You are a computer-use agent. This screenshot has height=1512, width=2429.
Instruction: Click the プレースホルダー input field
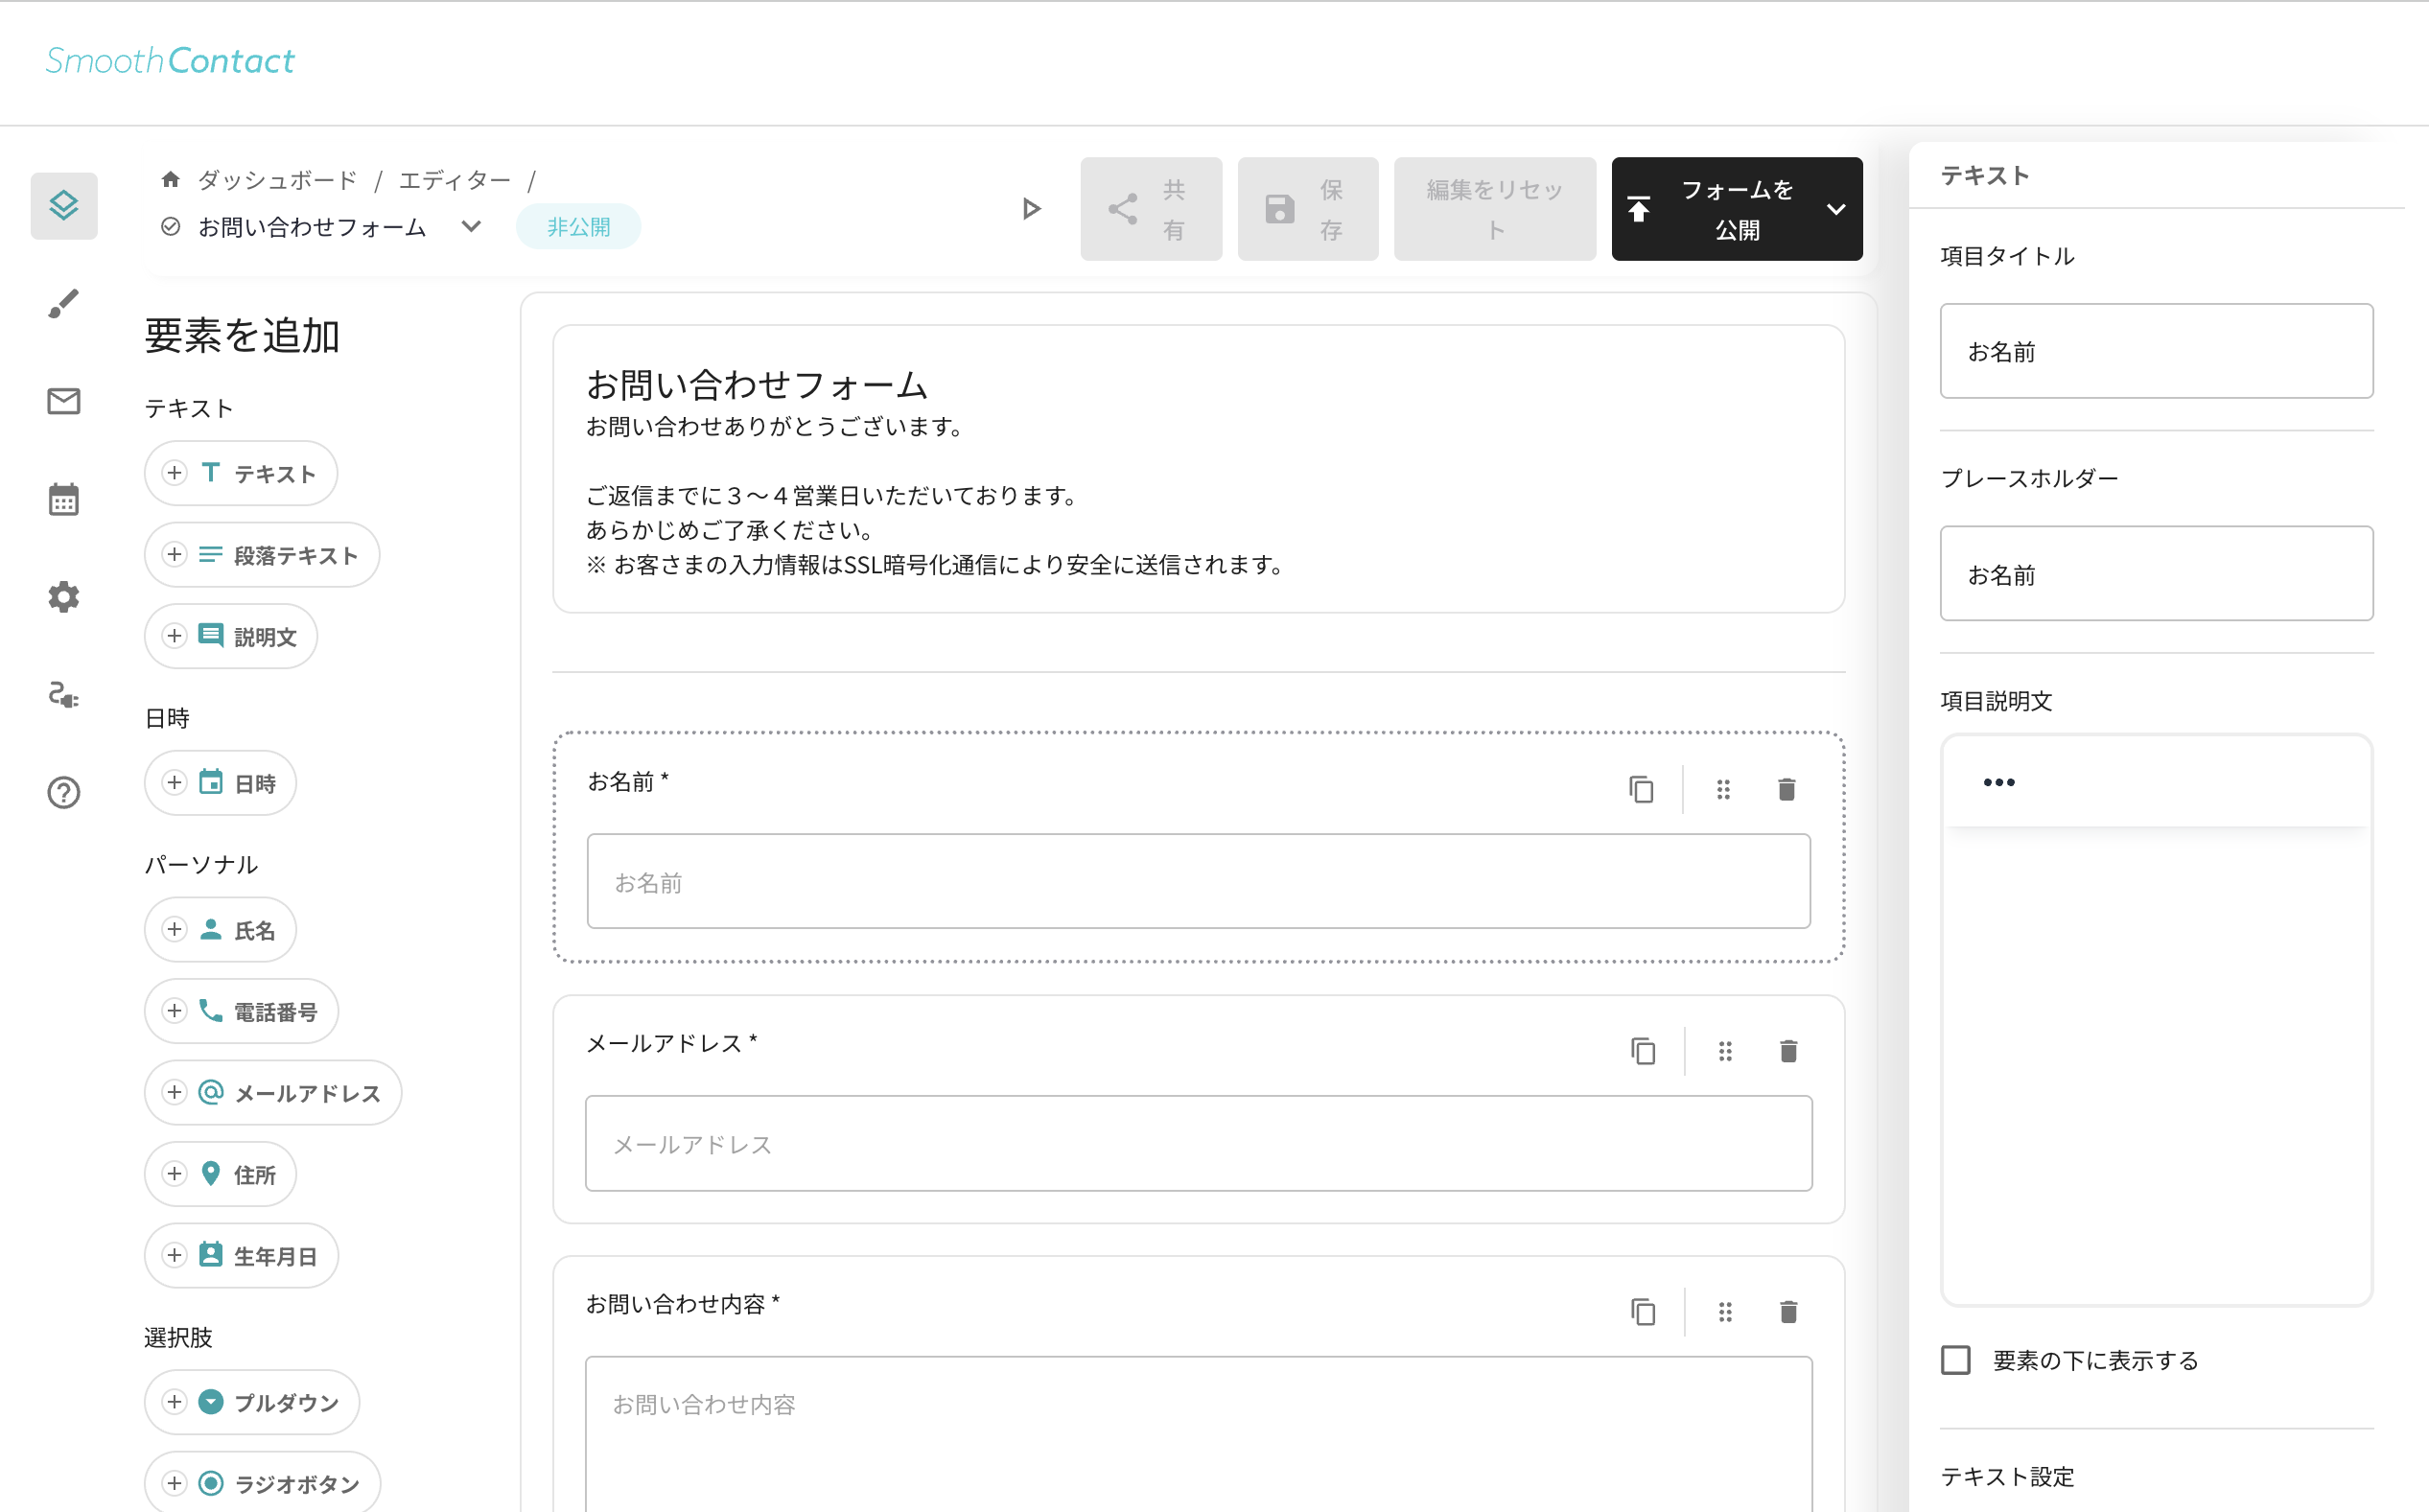[2156, 574]
